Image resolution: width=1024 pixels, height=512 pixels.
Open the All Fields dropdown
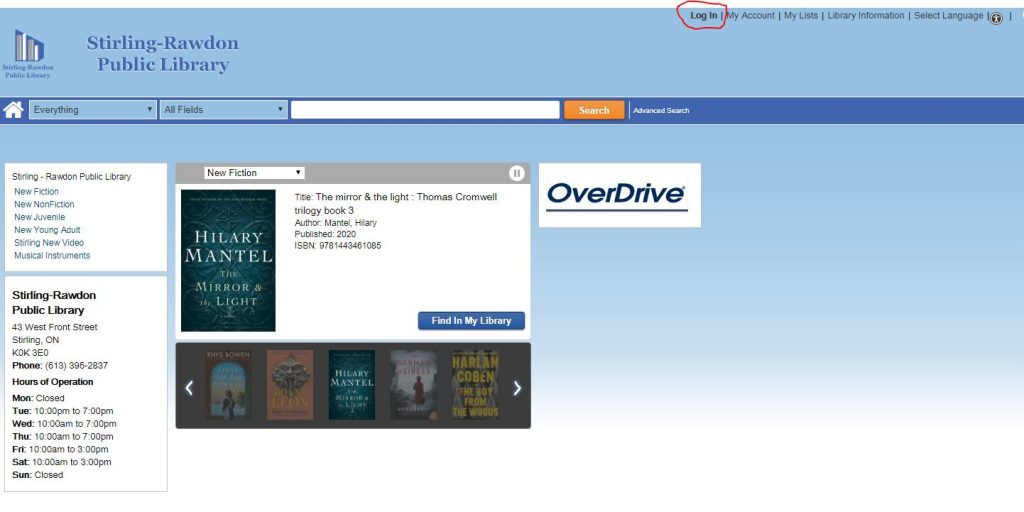pos(224,110)
